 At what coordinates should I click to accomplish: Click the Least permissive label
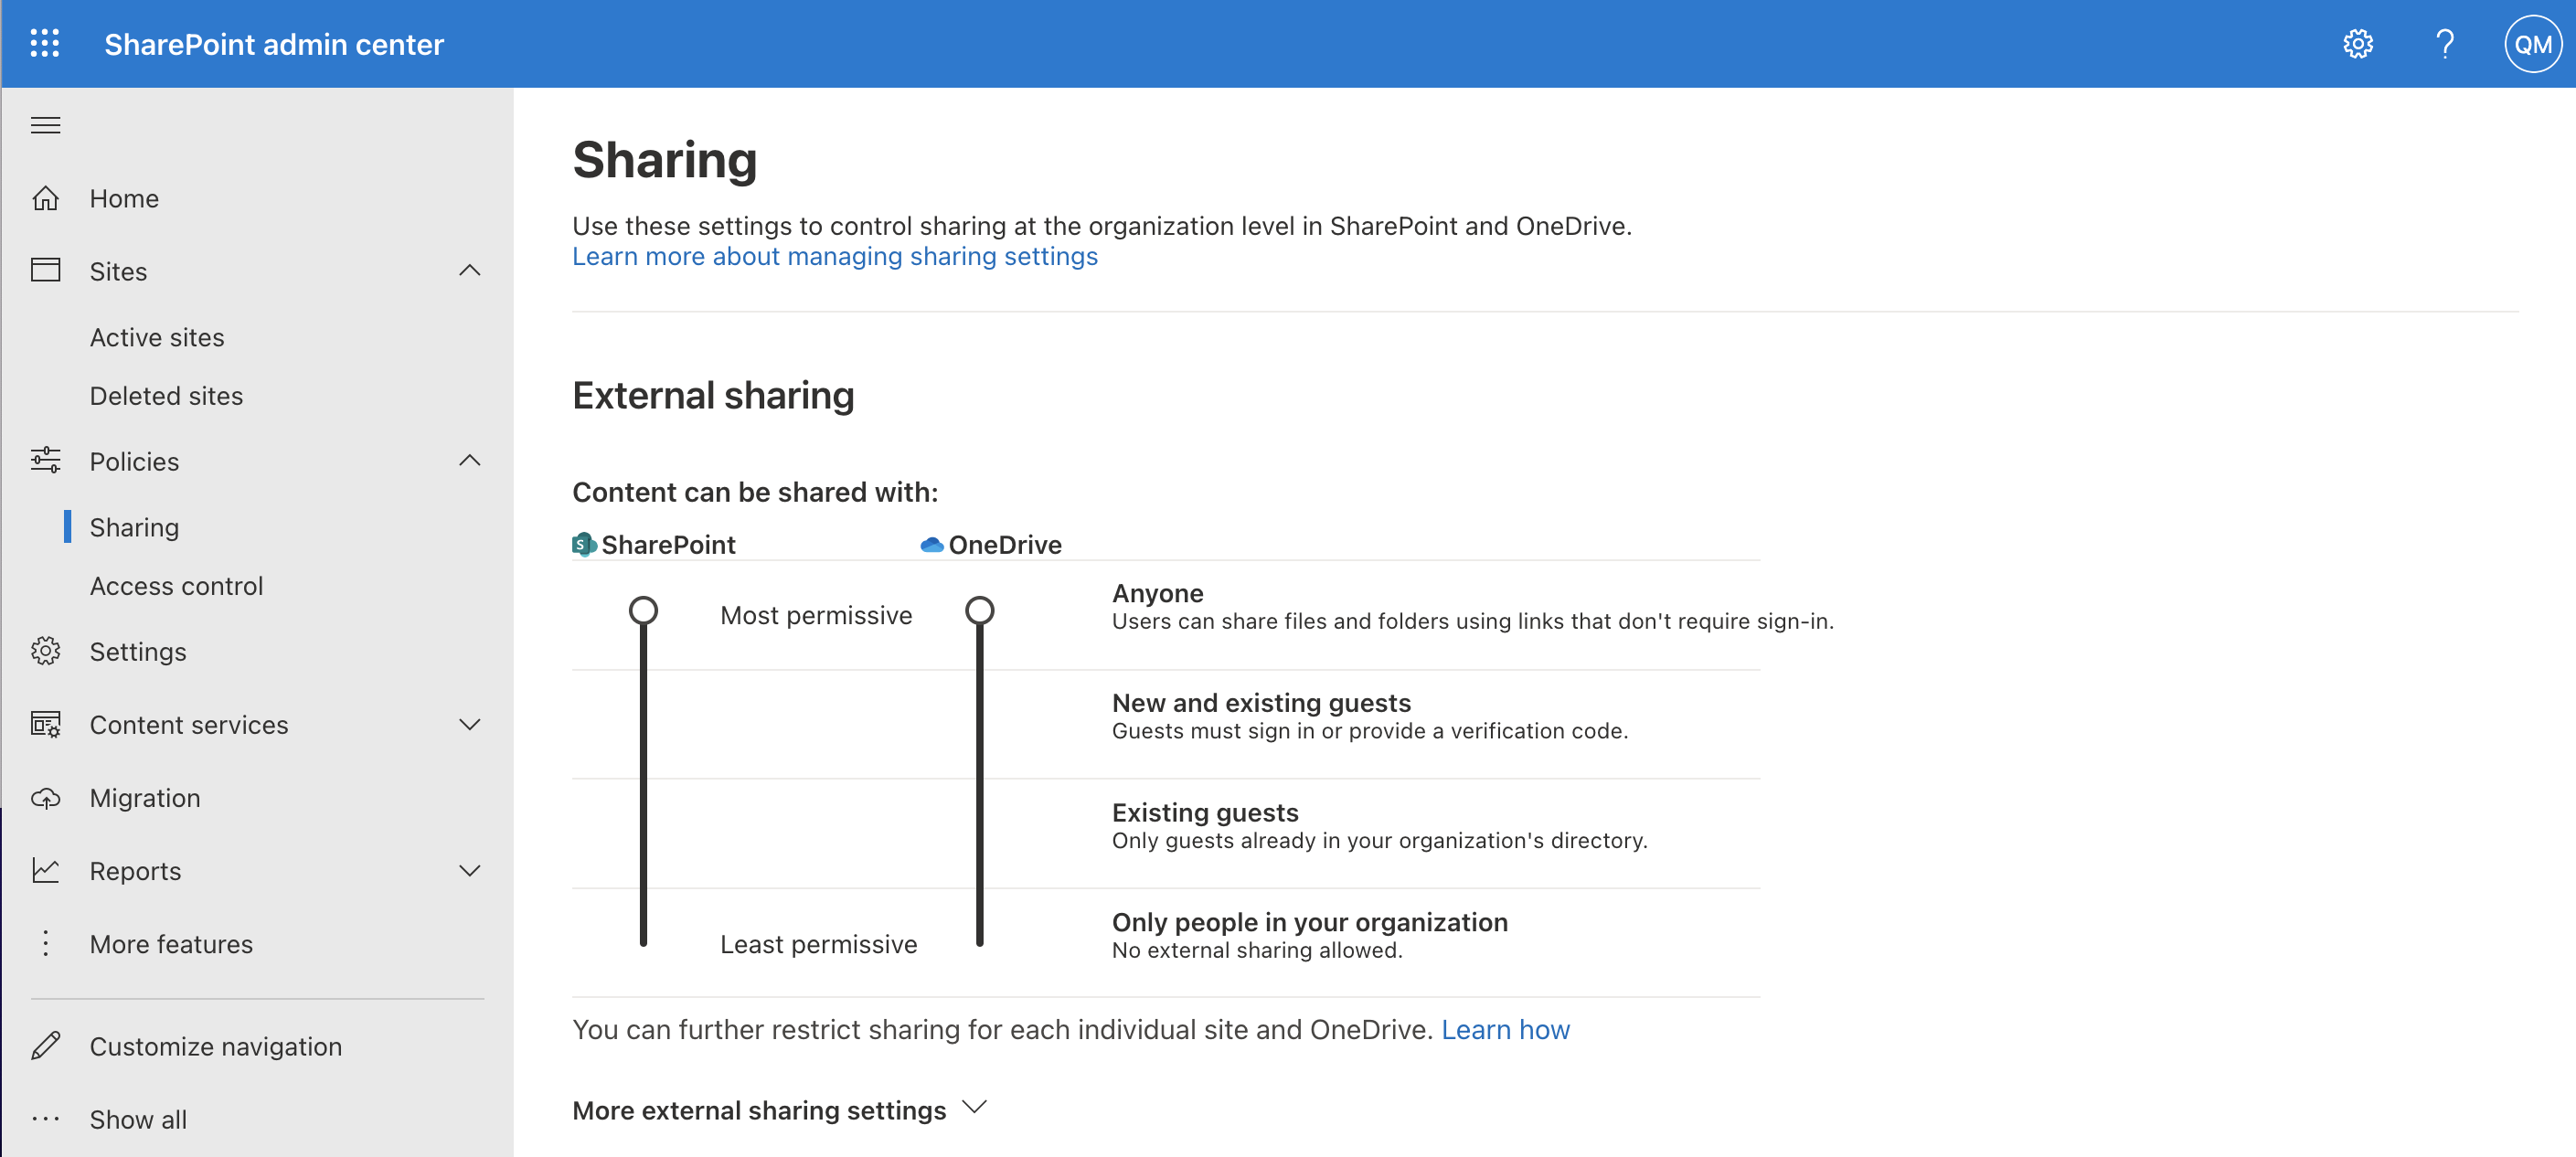[x=818, y=944]
